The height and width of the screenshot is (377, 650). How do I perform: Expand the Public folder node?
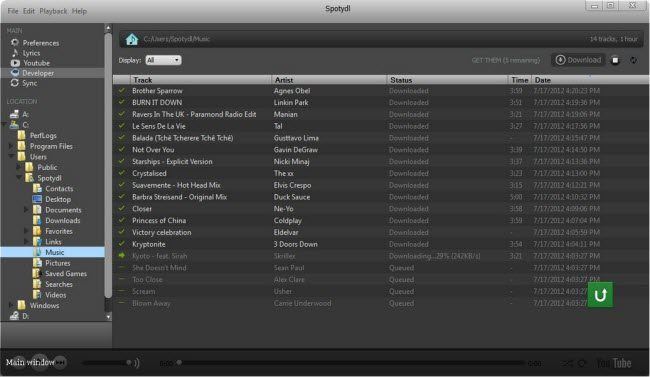coord(19,167)
